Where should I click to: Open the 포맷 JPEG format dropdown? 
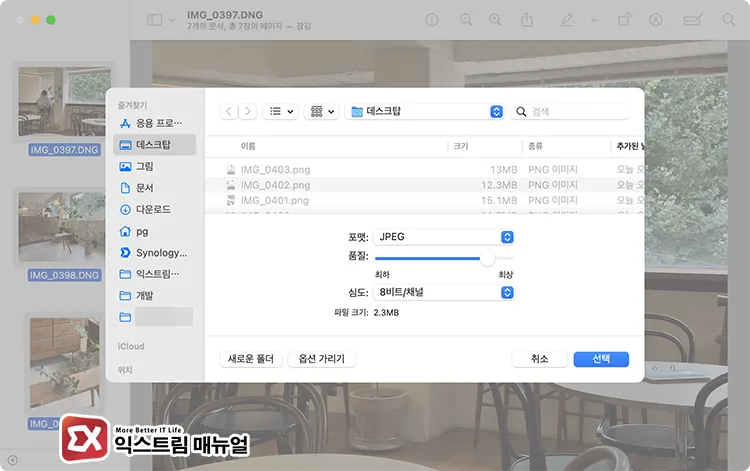[x=444, y=237]
